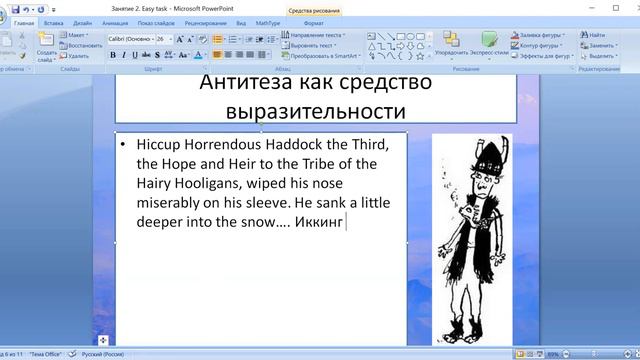Open the Дизайн ribbon tab
The width and height of the screenshot is (640, 360).
82,23
